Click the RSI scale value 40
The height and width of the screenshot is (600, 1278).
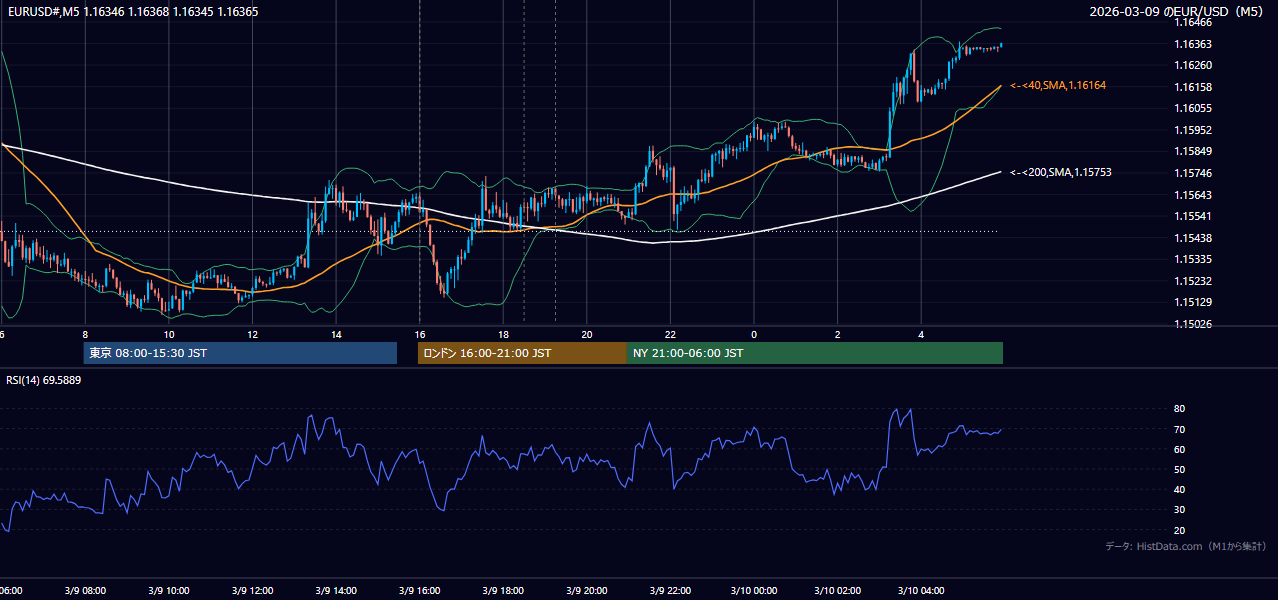1180,489
